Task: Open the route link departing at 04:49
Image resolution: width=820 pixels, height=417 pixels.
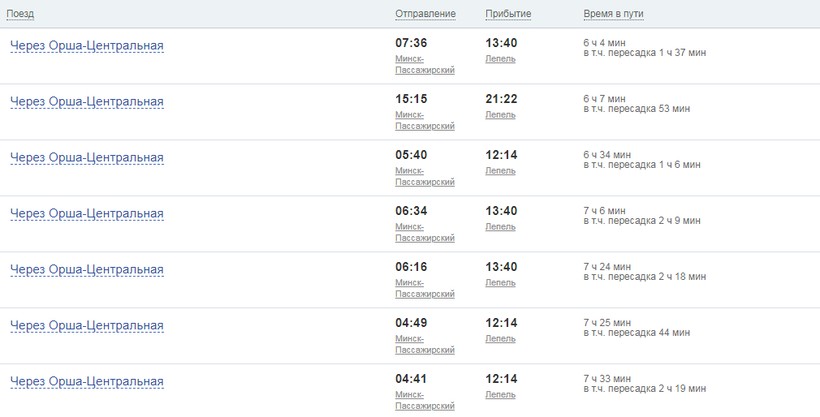Action: (x=86, y=326)
